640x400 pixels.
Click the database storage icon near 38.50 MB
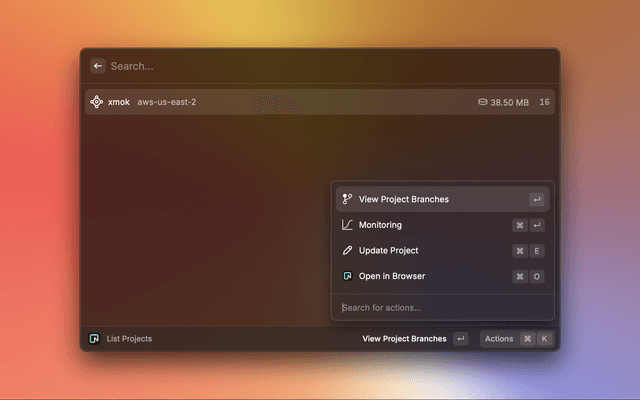point(483,102)
